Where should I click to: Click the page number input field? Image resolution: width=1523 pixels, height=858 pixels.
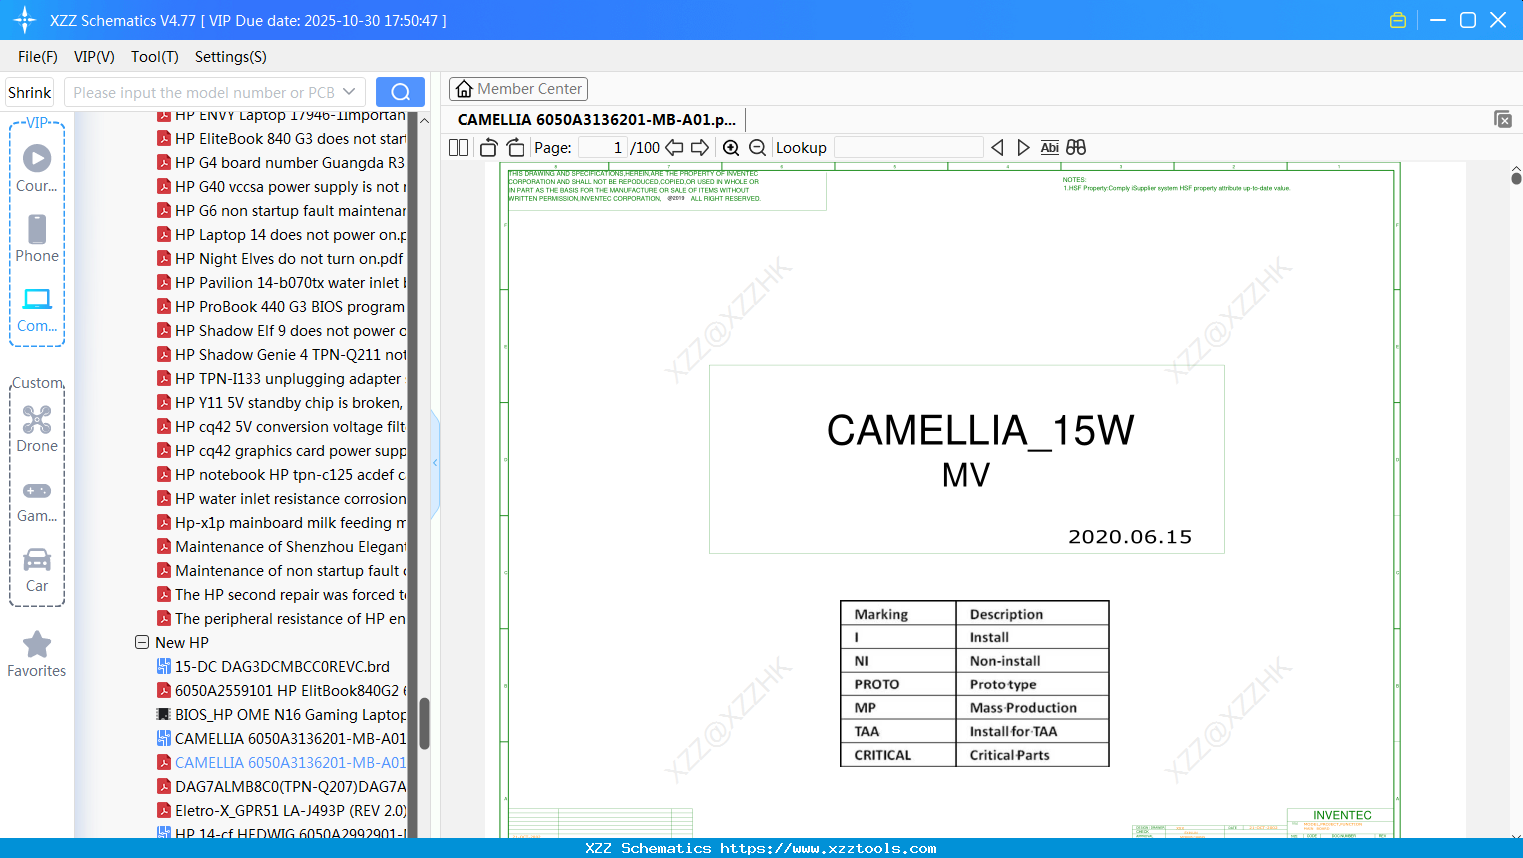point(603,147)
